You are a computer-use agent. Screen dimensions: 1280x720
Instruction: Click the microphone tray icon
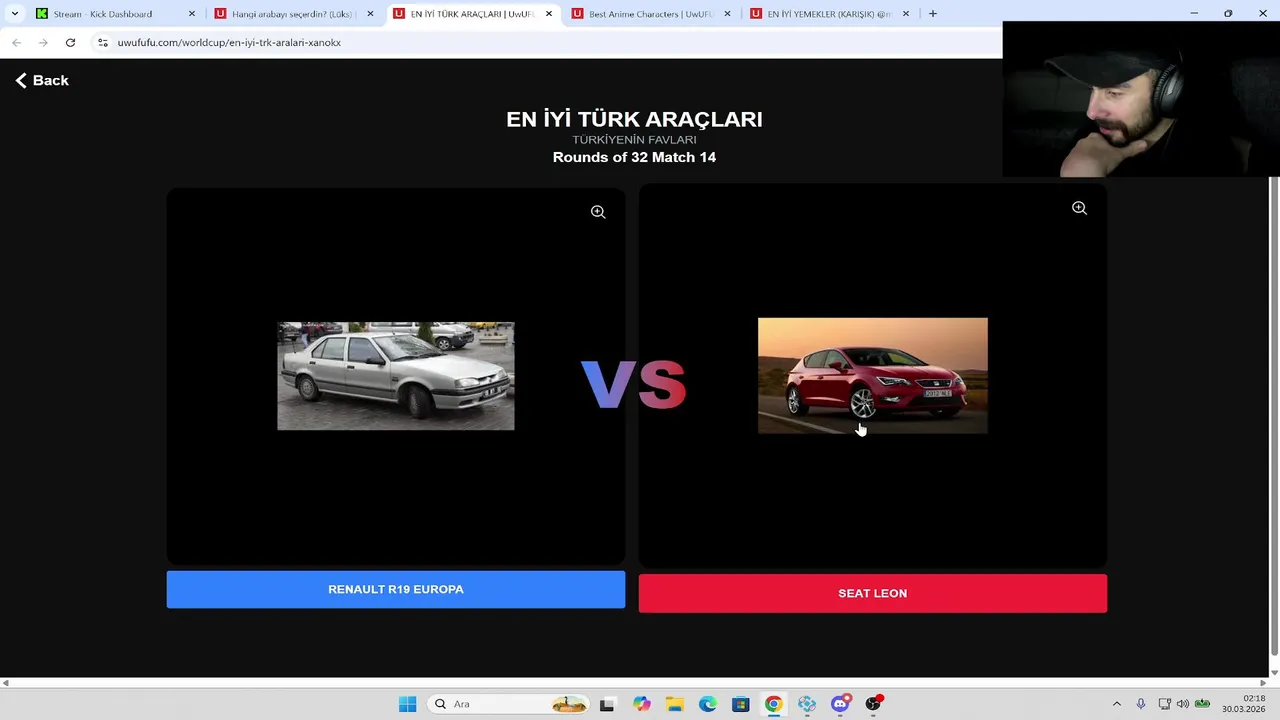pos(1141,704)
